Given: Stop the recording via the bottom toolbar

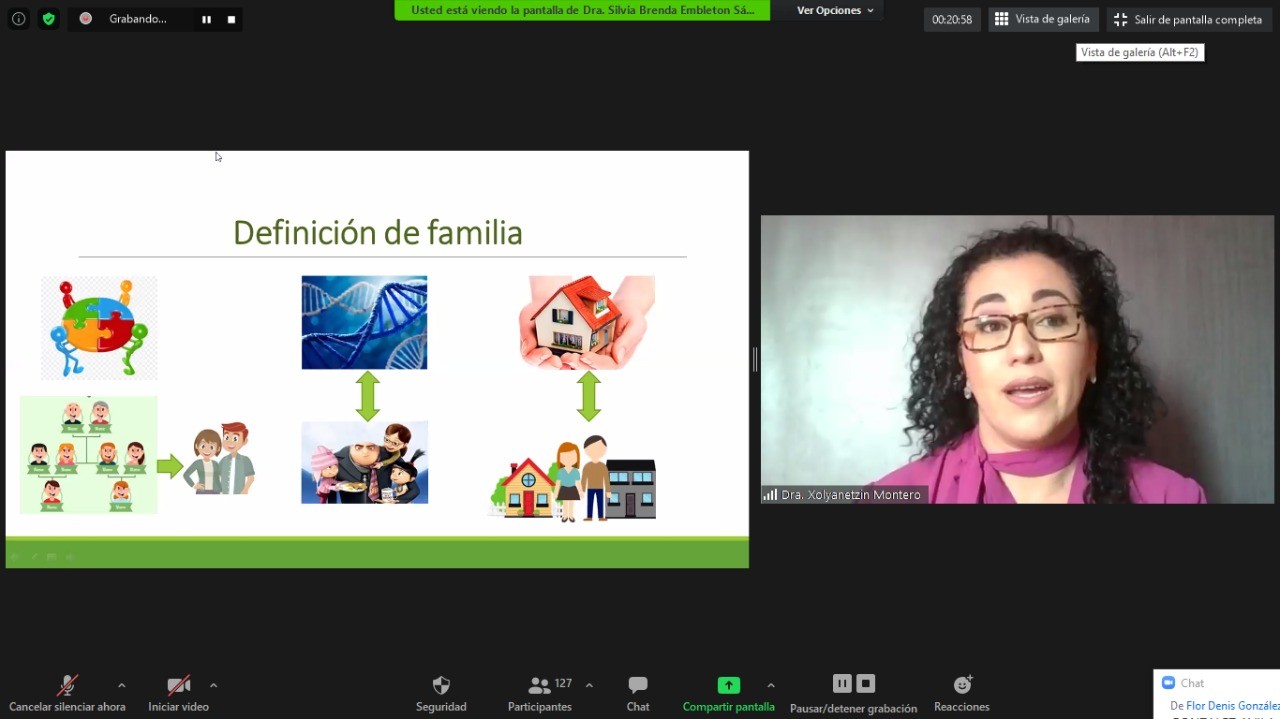Looking at the screenshot, I should tap(865, 683).
